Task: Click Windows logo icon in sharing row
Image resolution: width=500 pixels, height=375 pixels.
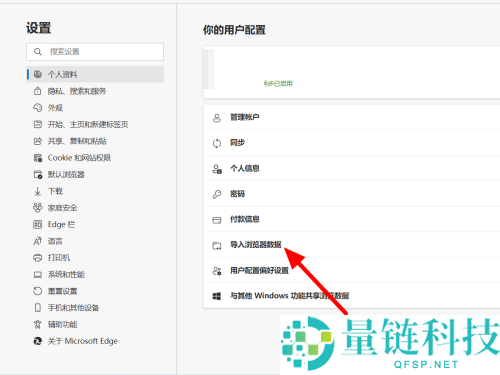Action: tap(217, 296)
